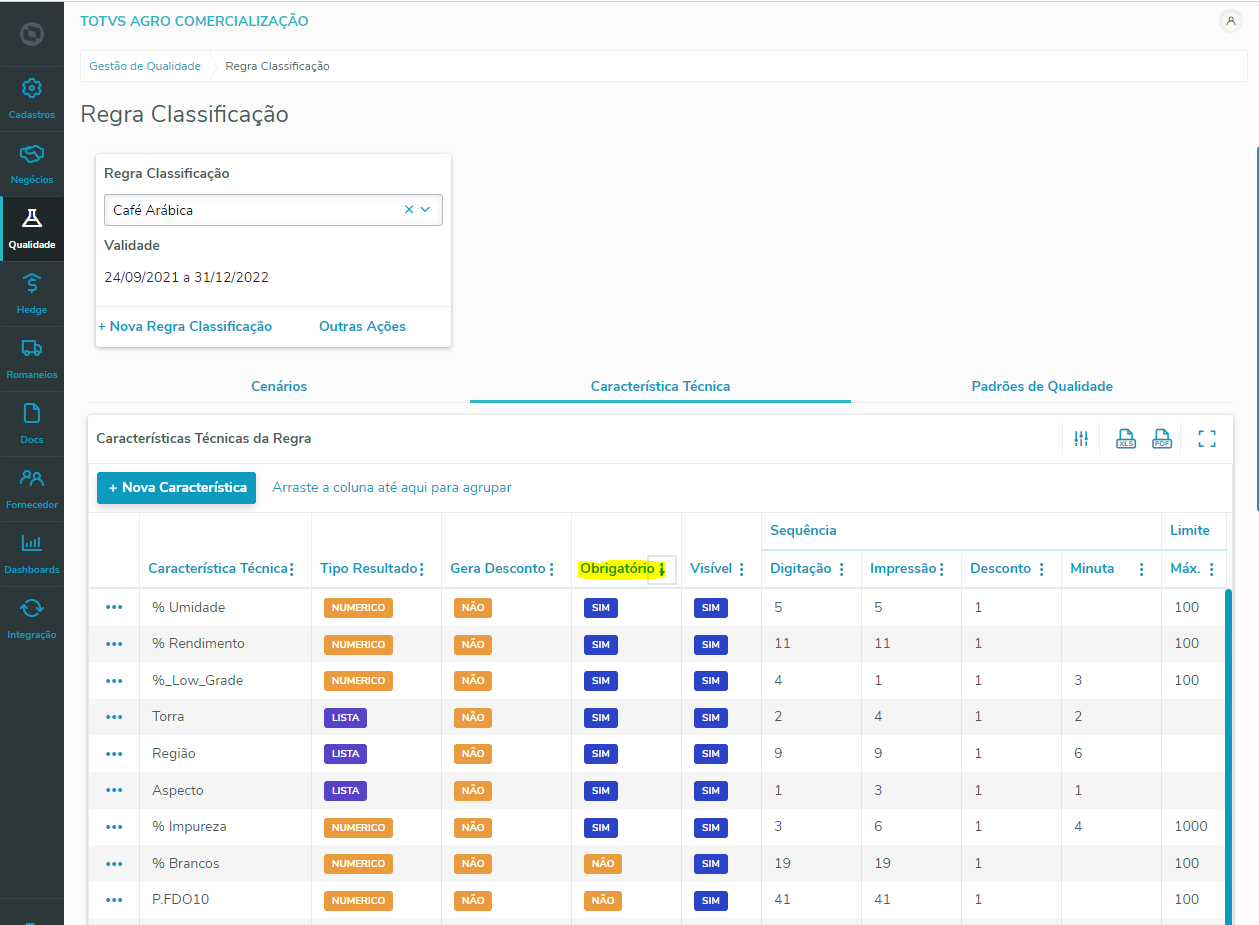Viewport: 1259px width, 925px height.
Task: Select the Característica Técnica tab
Action: 660,386
